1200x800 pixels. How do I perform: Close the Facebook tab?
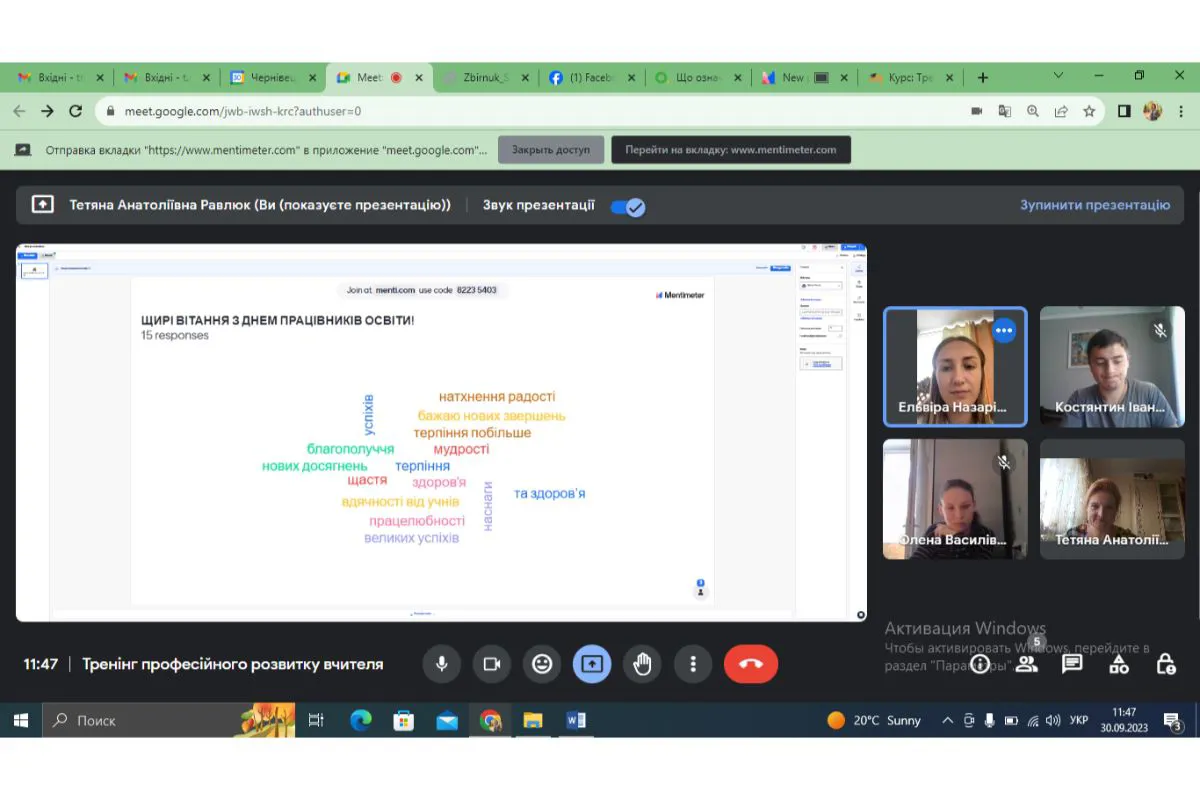[x=633, y=77]
